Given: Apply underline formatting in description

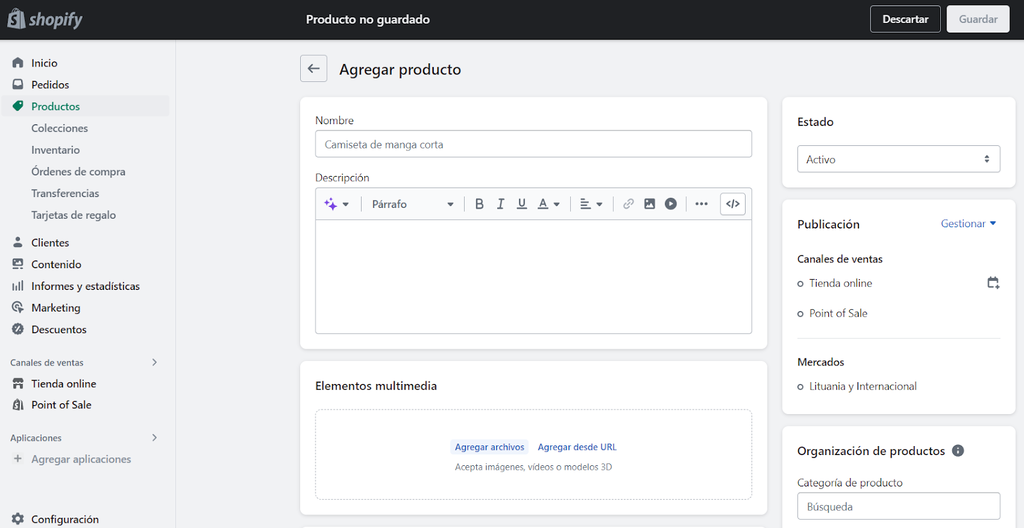Looking at the screenshot, I should pos(521,204).
